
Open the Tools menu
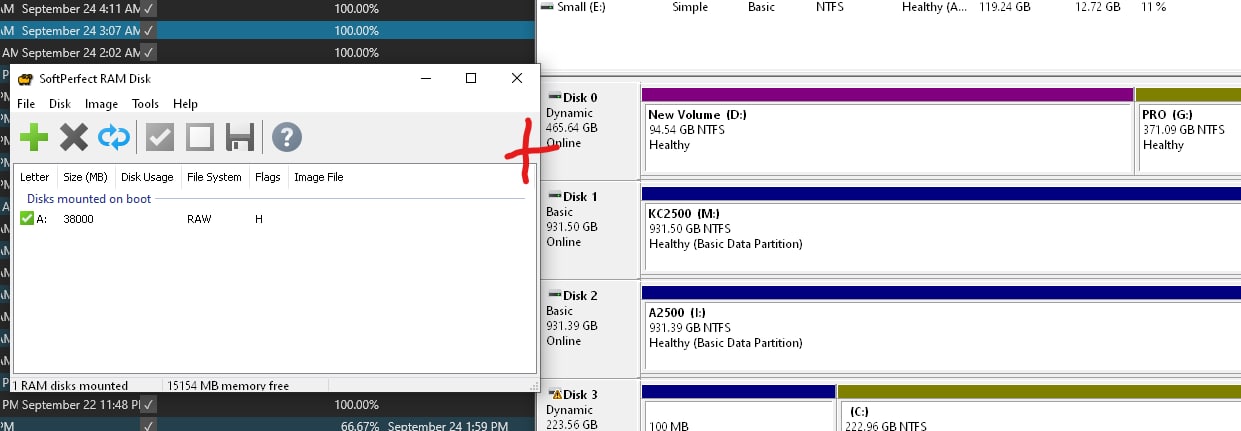145,104
